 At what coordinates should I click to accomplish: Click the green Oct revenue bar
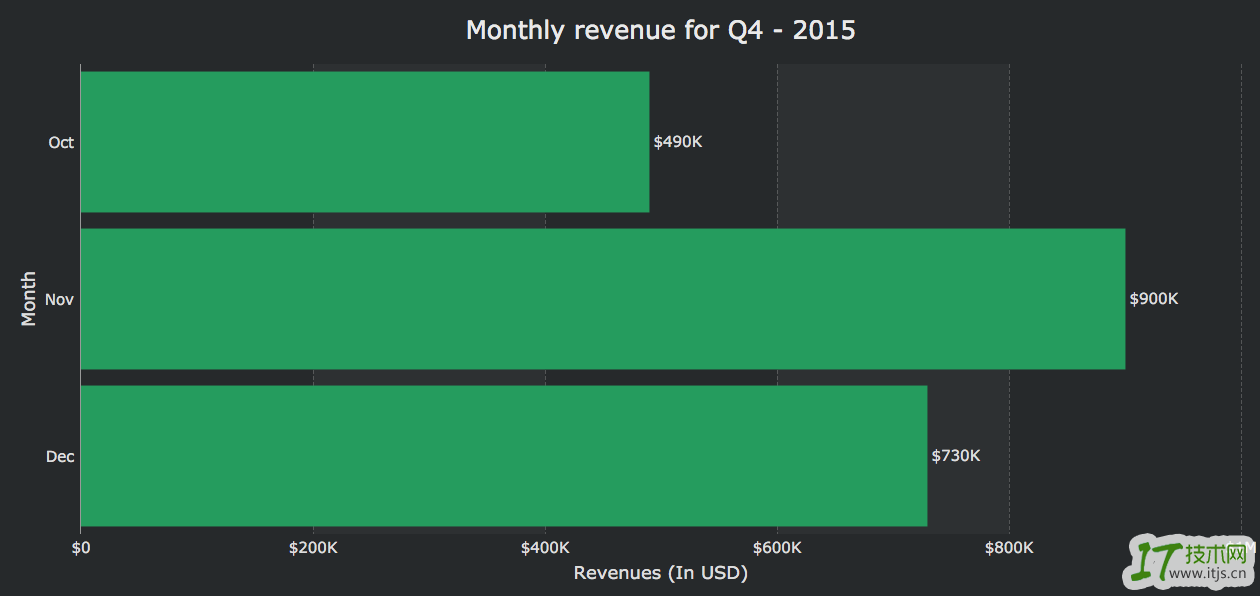[x=364, y=142]
